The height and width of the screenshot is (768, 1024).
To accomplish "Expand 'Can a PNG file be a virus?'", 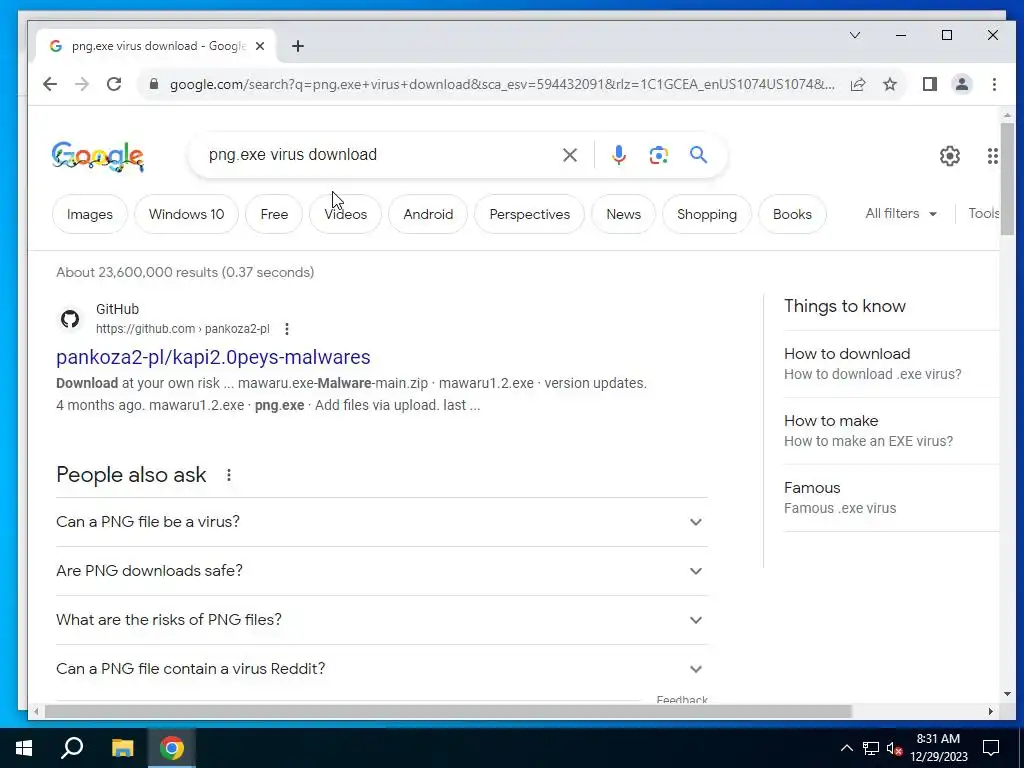I will click(x=381, y=522).
